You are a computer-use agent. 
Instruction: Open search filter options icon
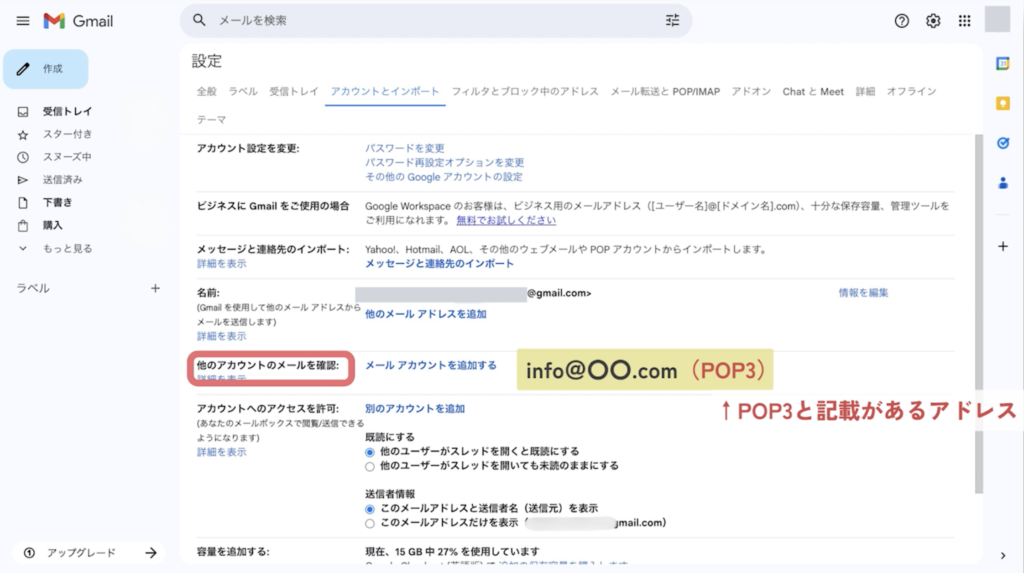click(671, 21)
